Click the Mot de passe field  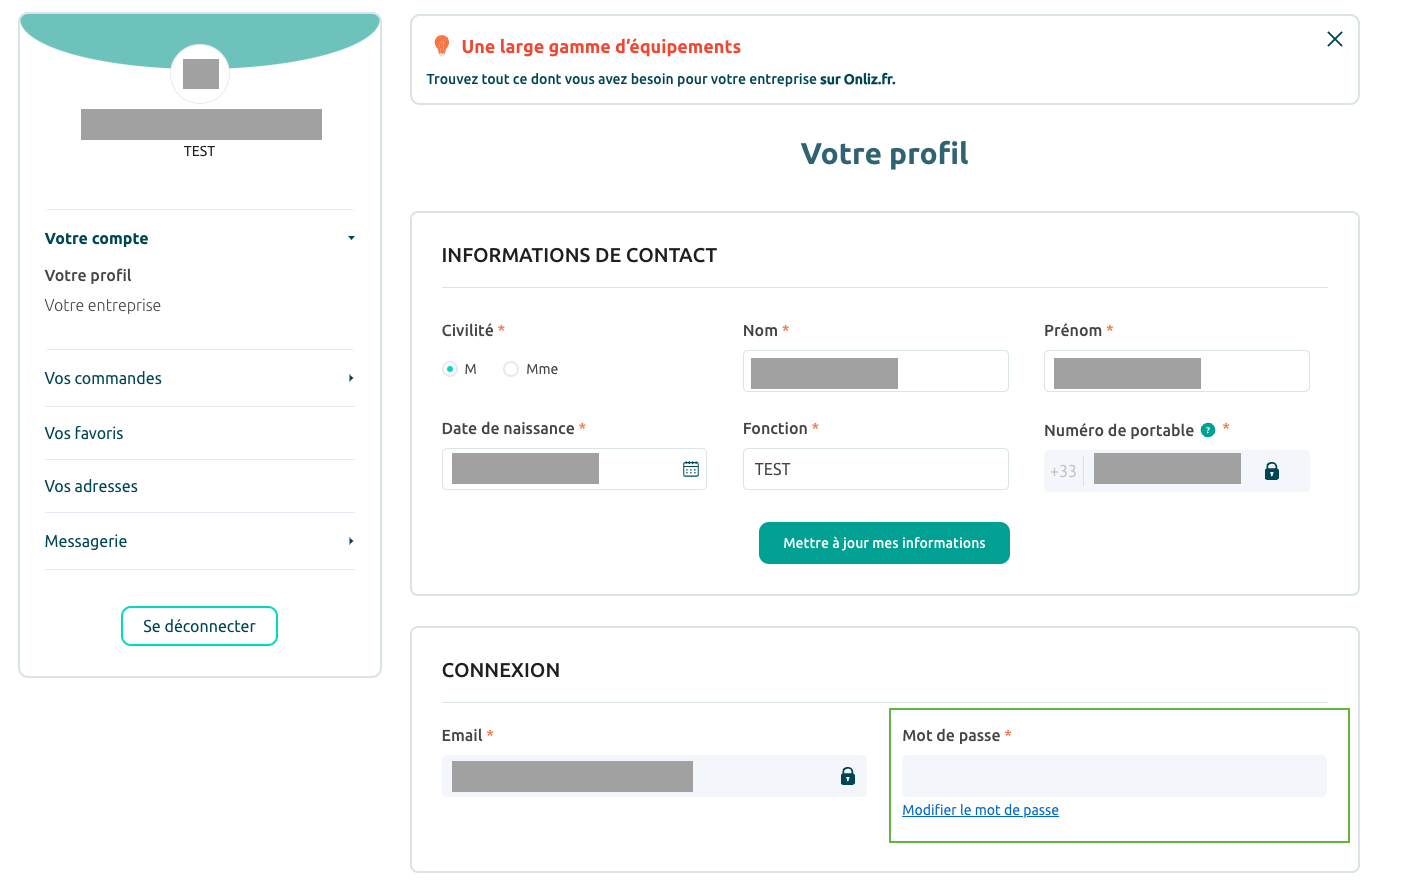click(1114, 776)
